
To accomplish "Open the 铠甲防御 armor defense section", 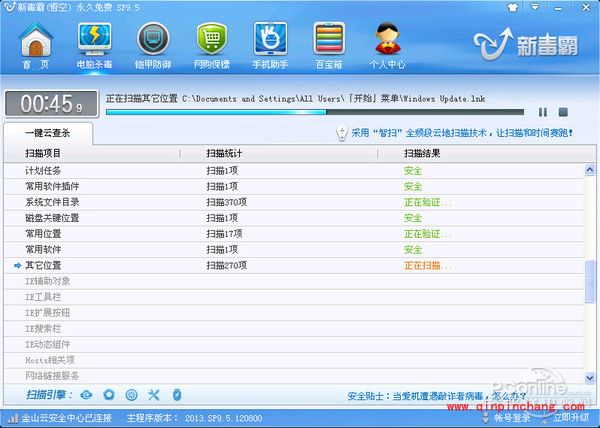I will click(153, 46).
